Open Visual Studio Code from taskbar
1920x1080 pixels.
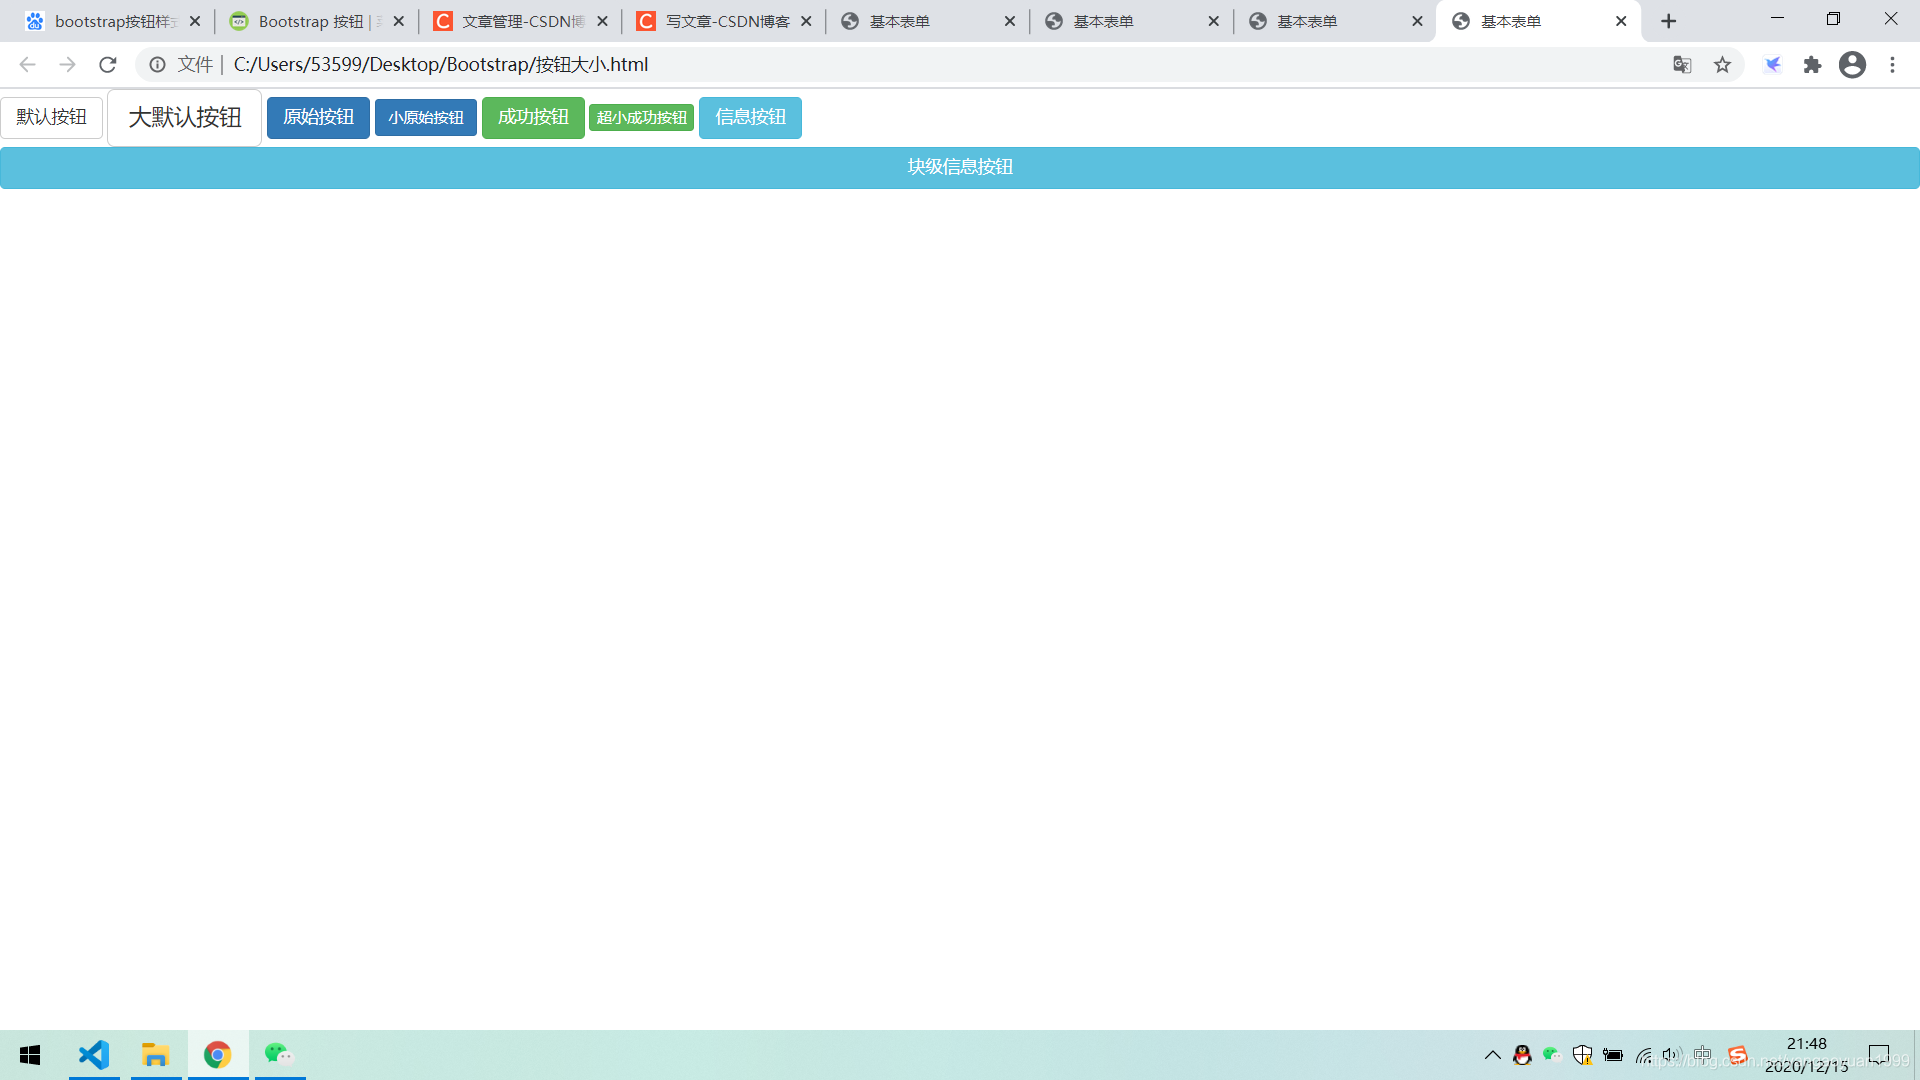click(x=94, y=1055)
